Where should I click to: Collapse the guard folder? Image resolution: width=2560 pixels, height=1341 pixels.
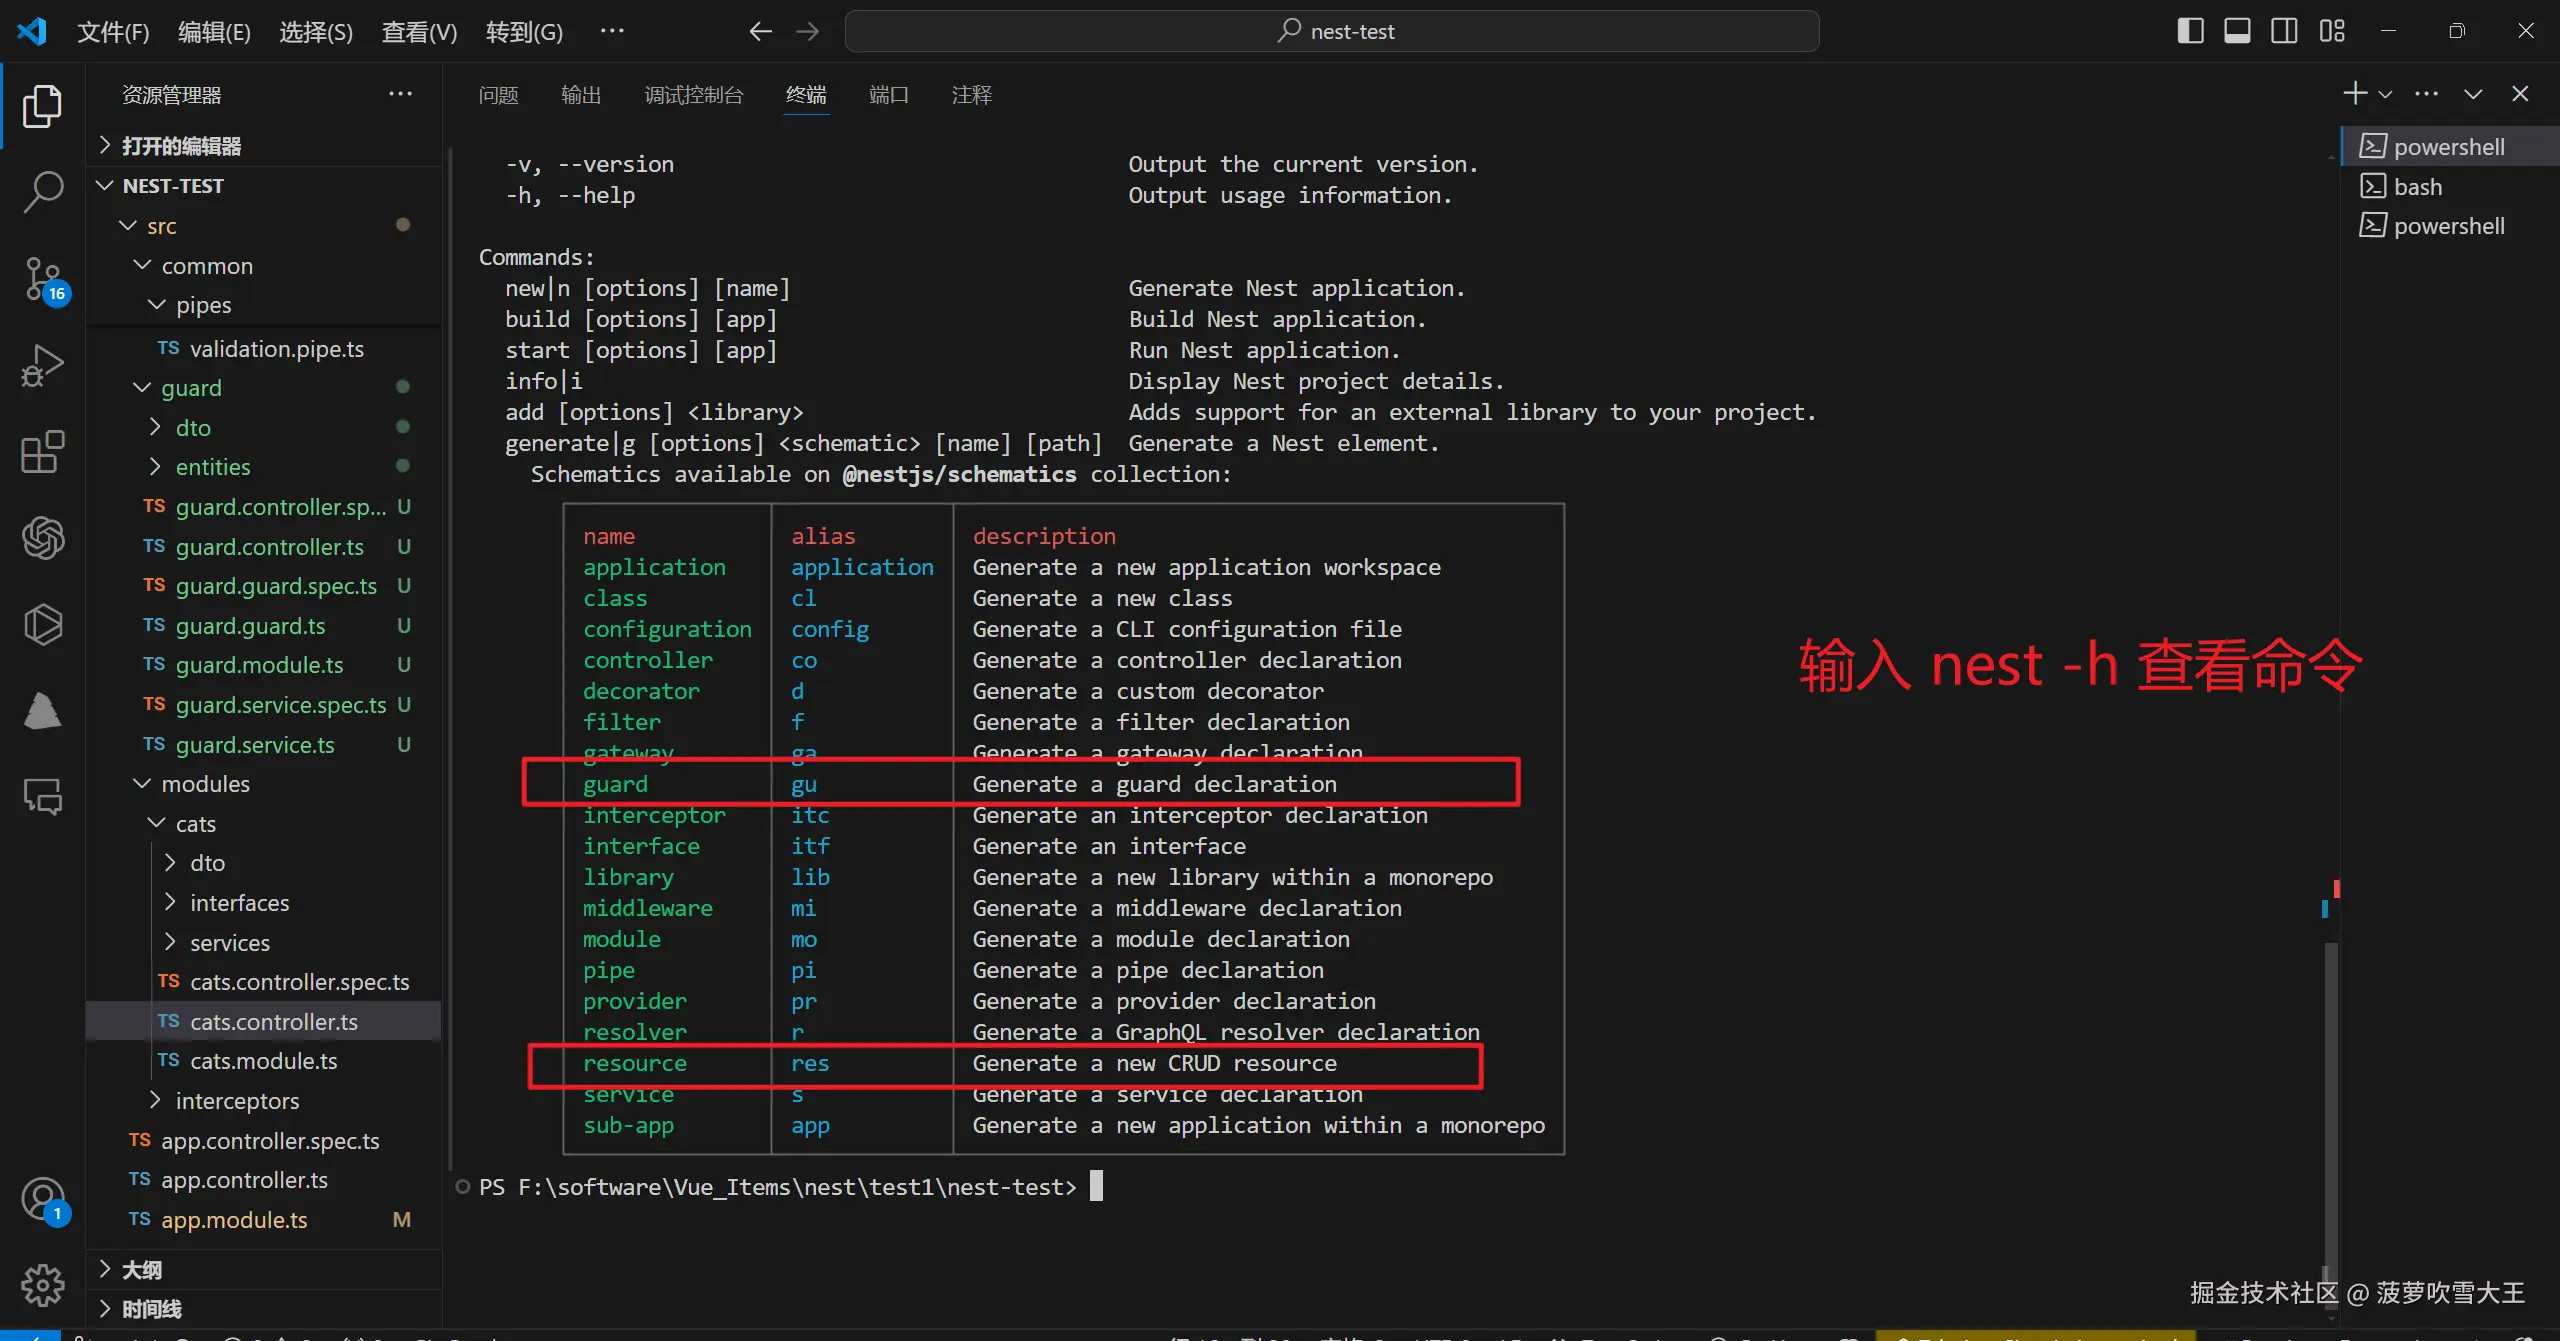[x=191, y=388]
